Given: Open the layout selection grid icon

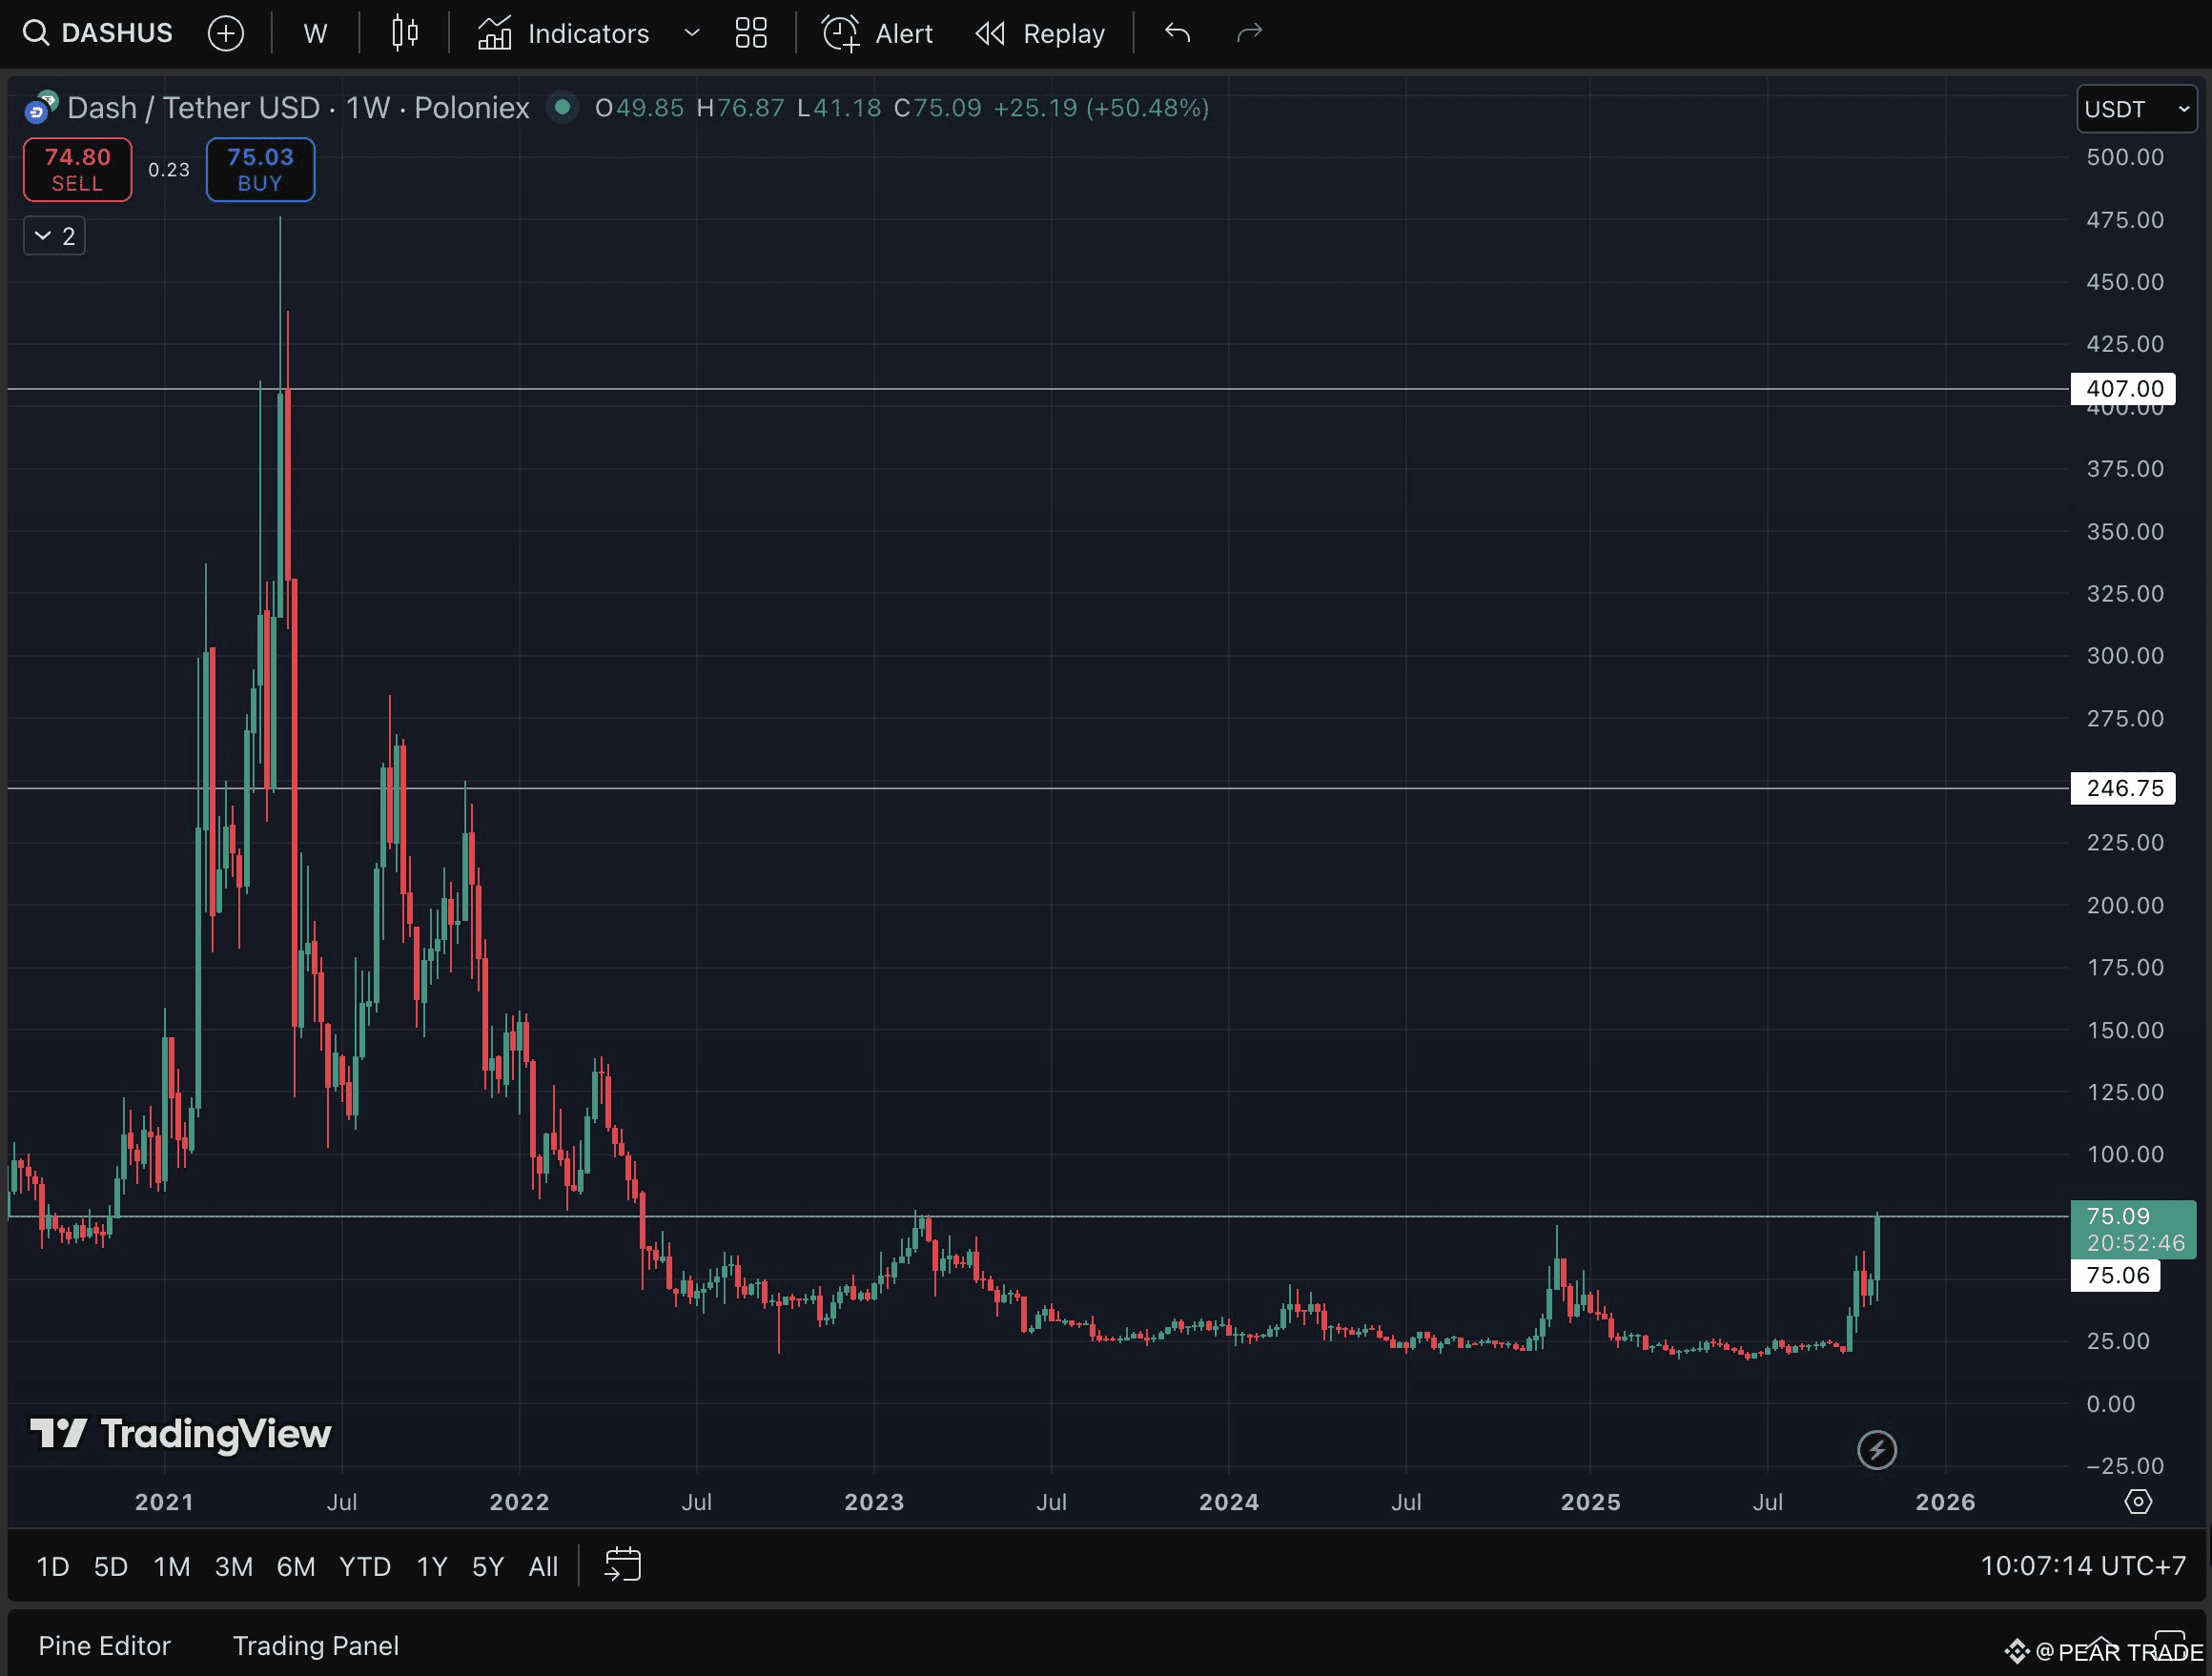Looking at the screenshot, I should (x=751, y=32).
